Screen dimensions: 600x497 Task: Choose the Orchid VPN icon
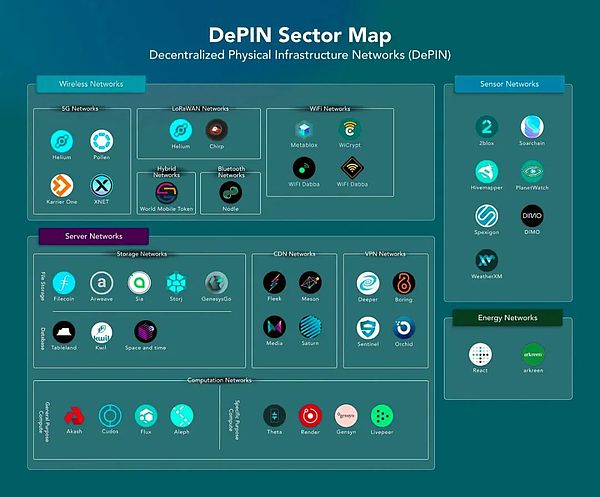coord(403,326)
